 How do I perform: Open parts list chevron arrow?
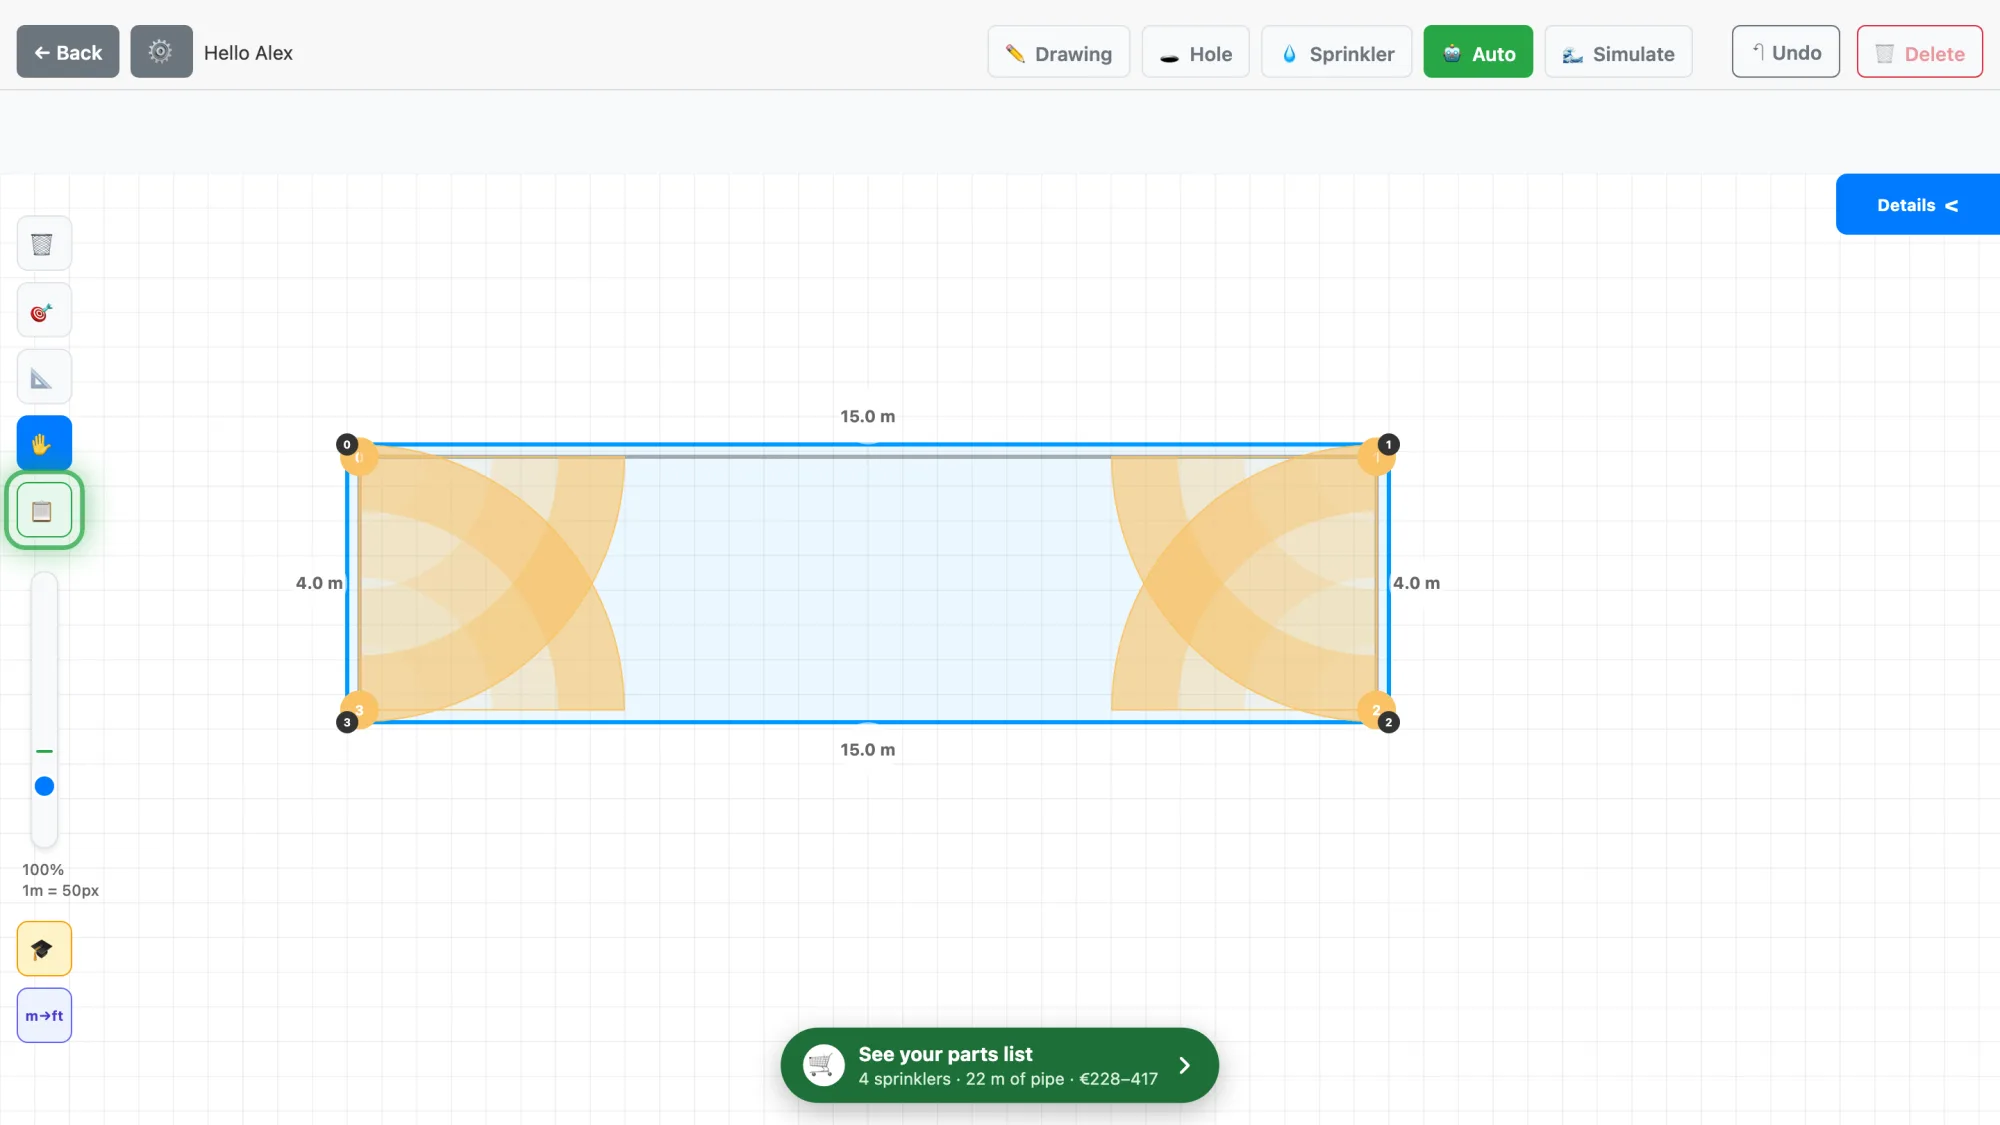pos(1185,1066)
